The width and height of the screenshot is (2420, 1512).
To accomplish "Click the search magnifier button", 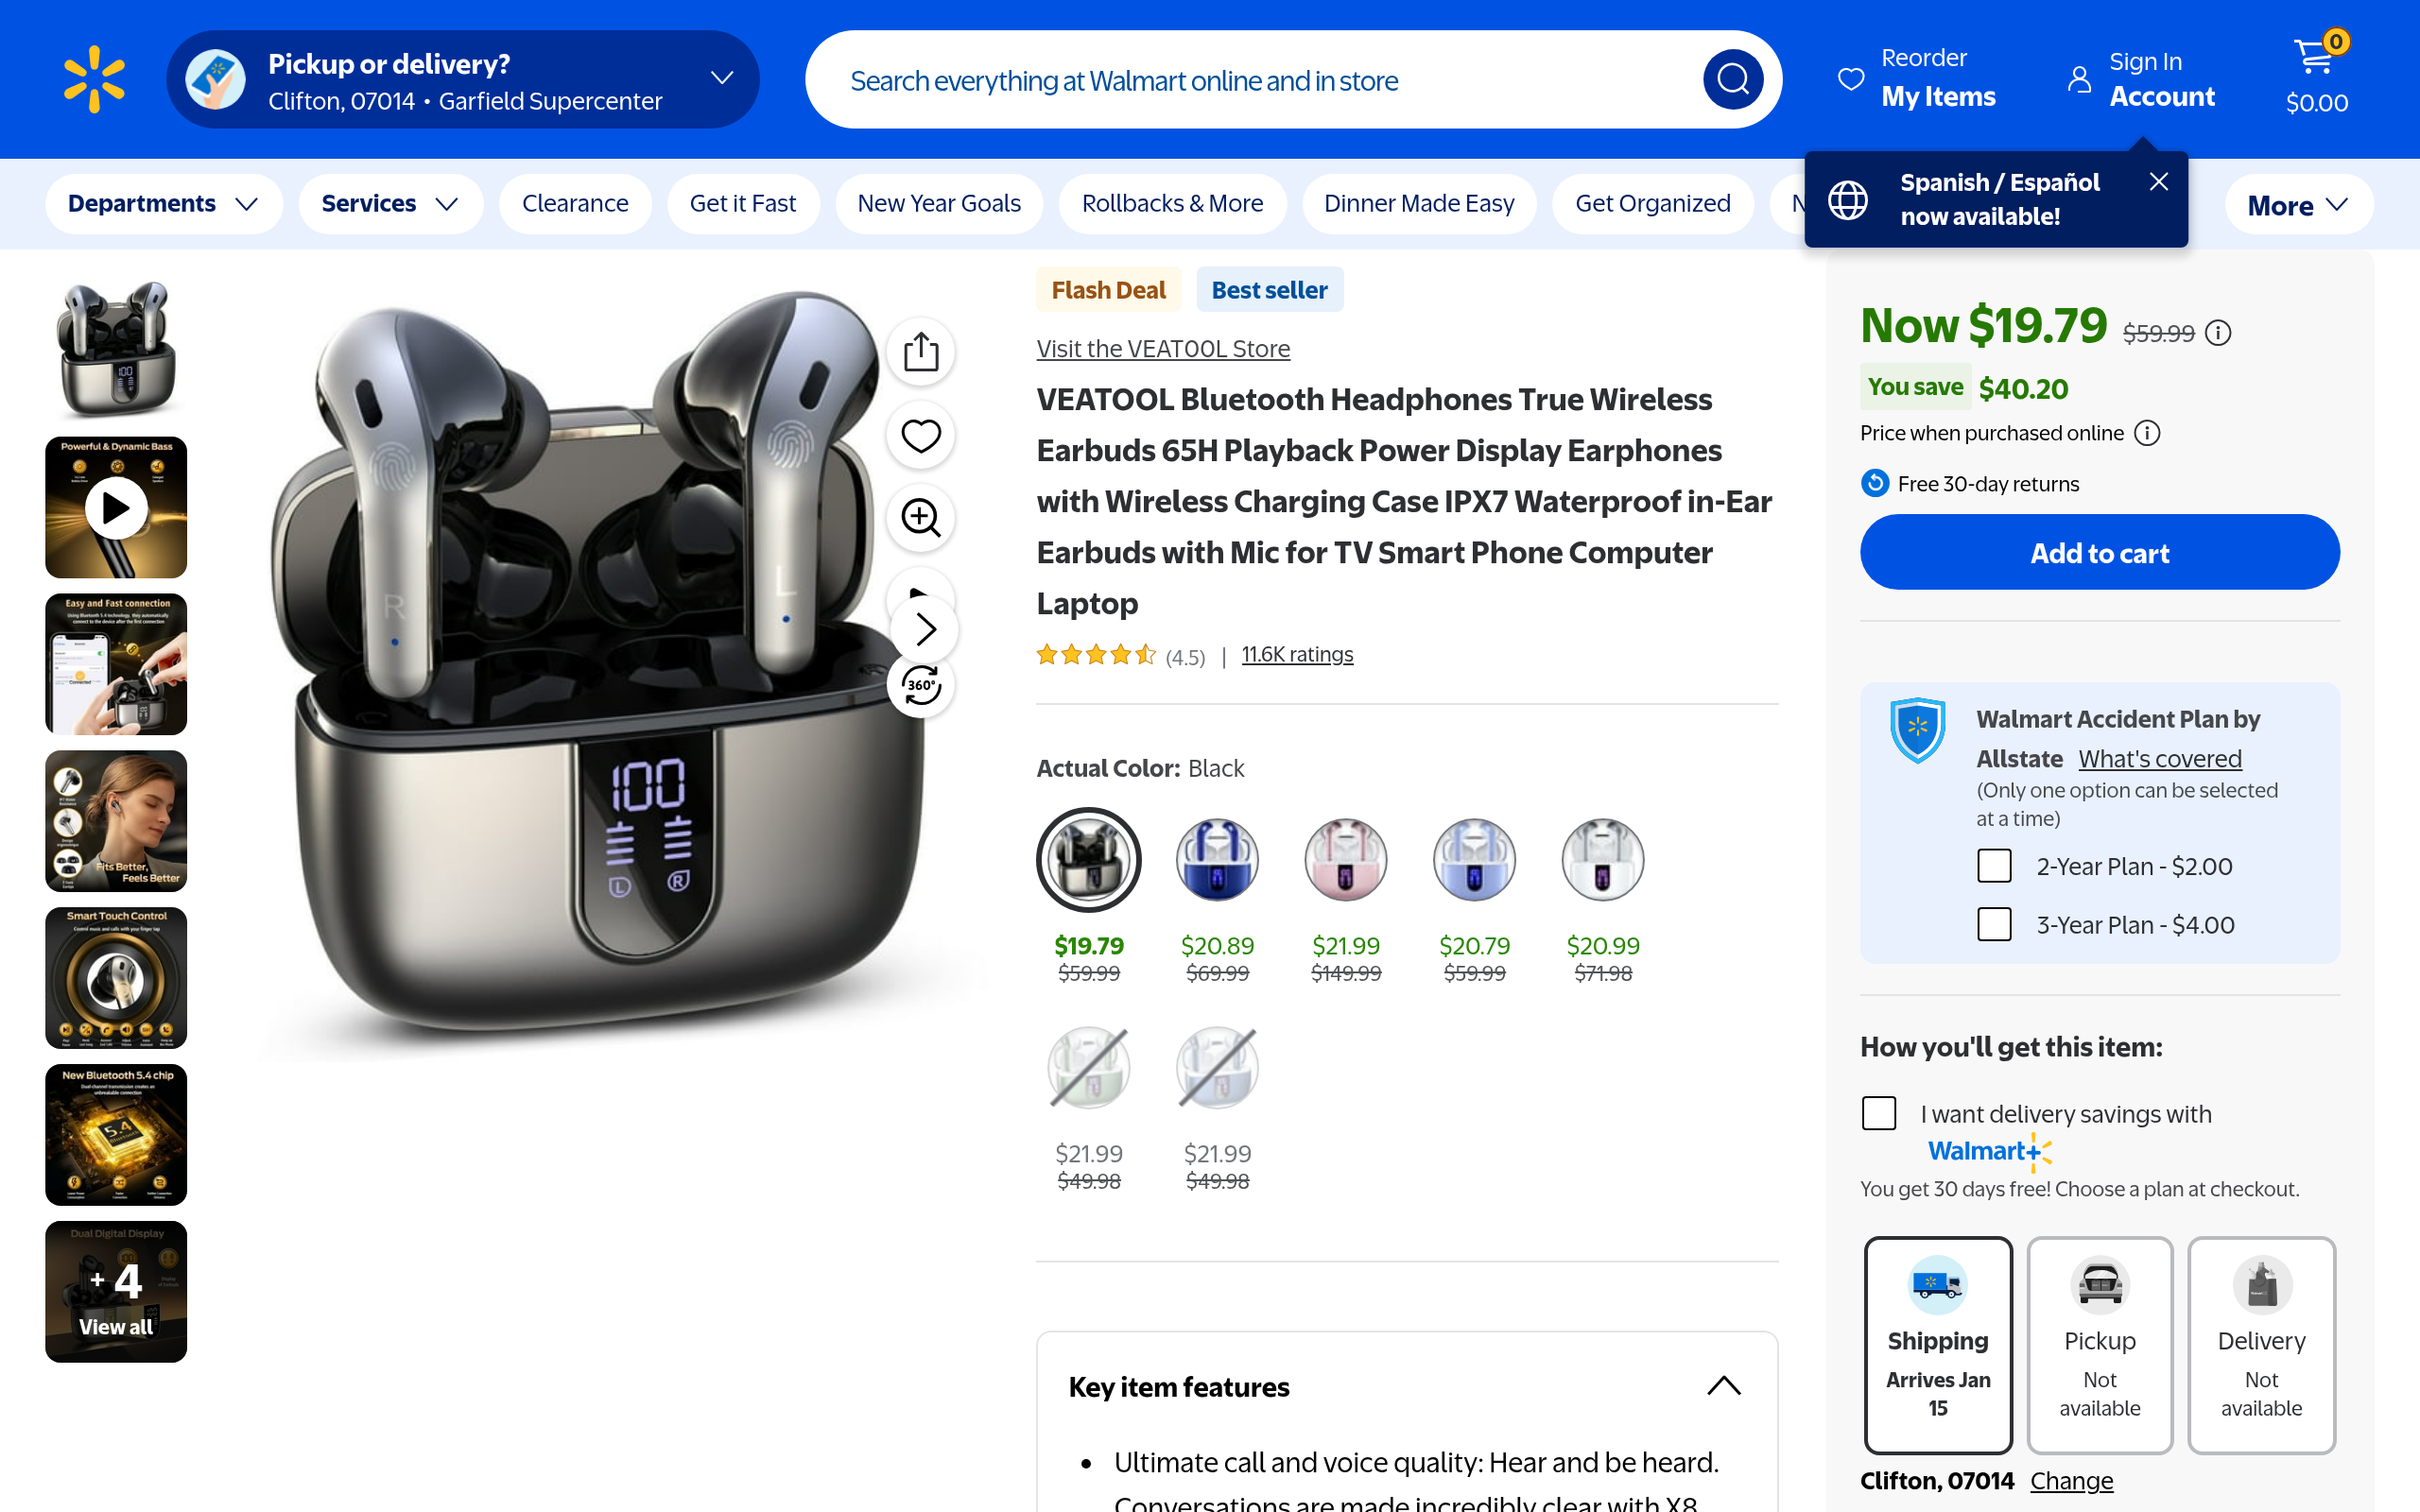I will tap(1732, 79).
